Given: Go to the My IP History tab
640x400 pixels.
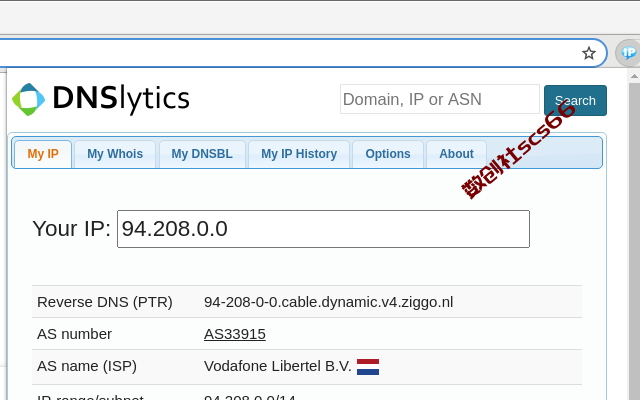Looking at the screenshot, I should [299, 154].
